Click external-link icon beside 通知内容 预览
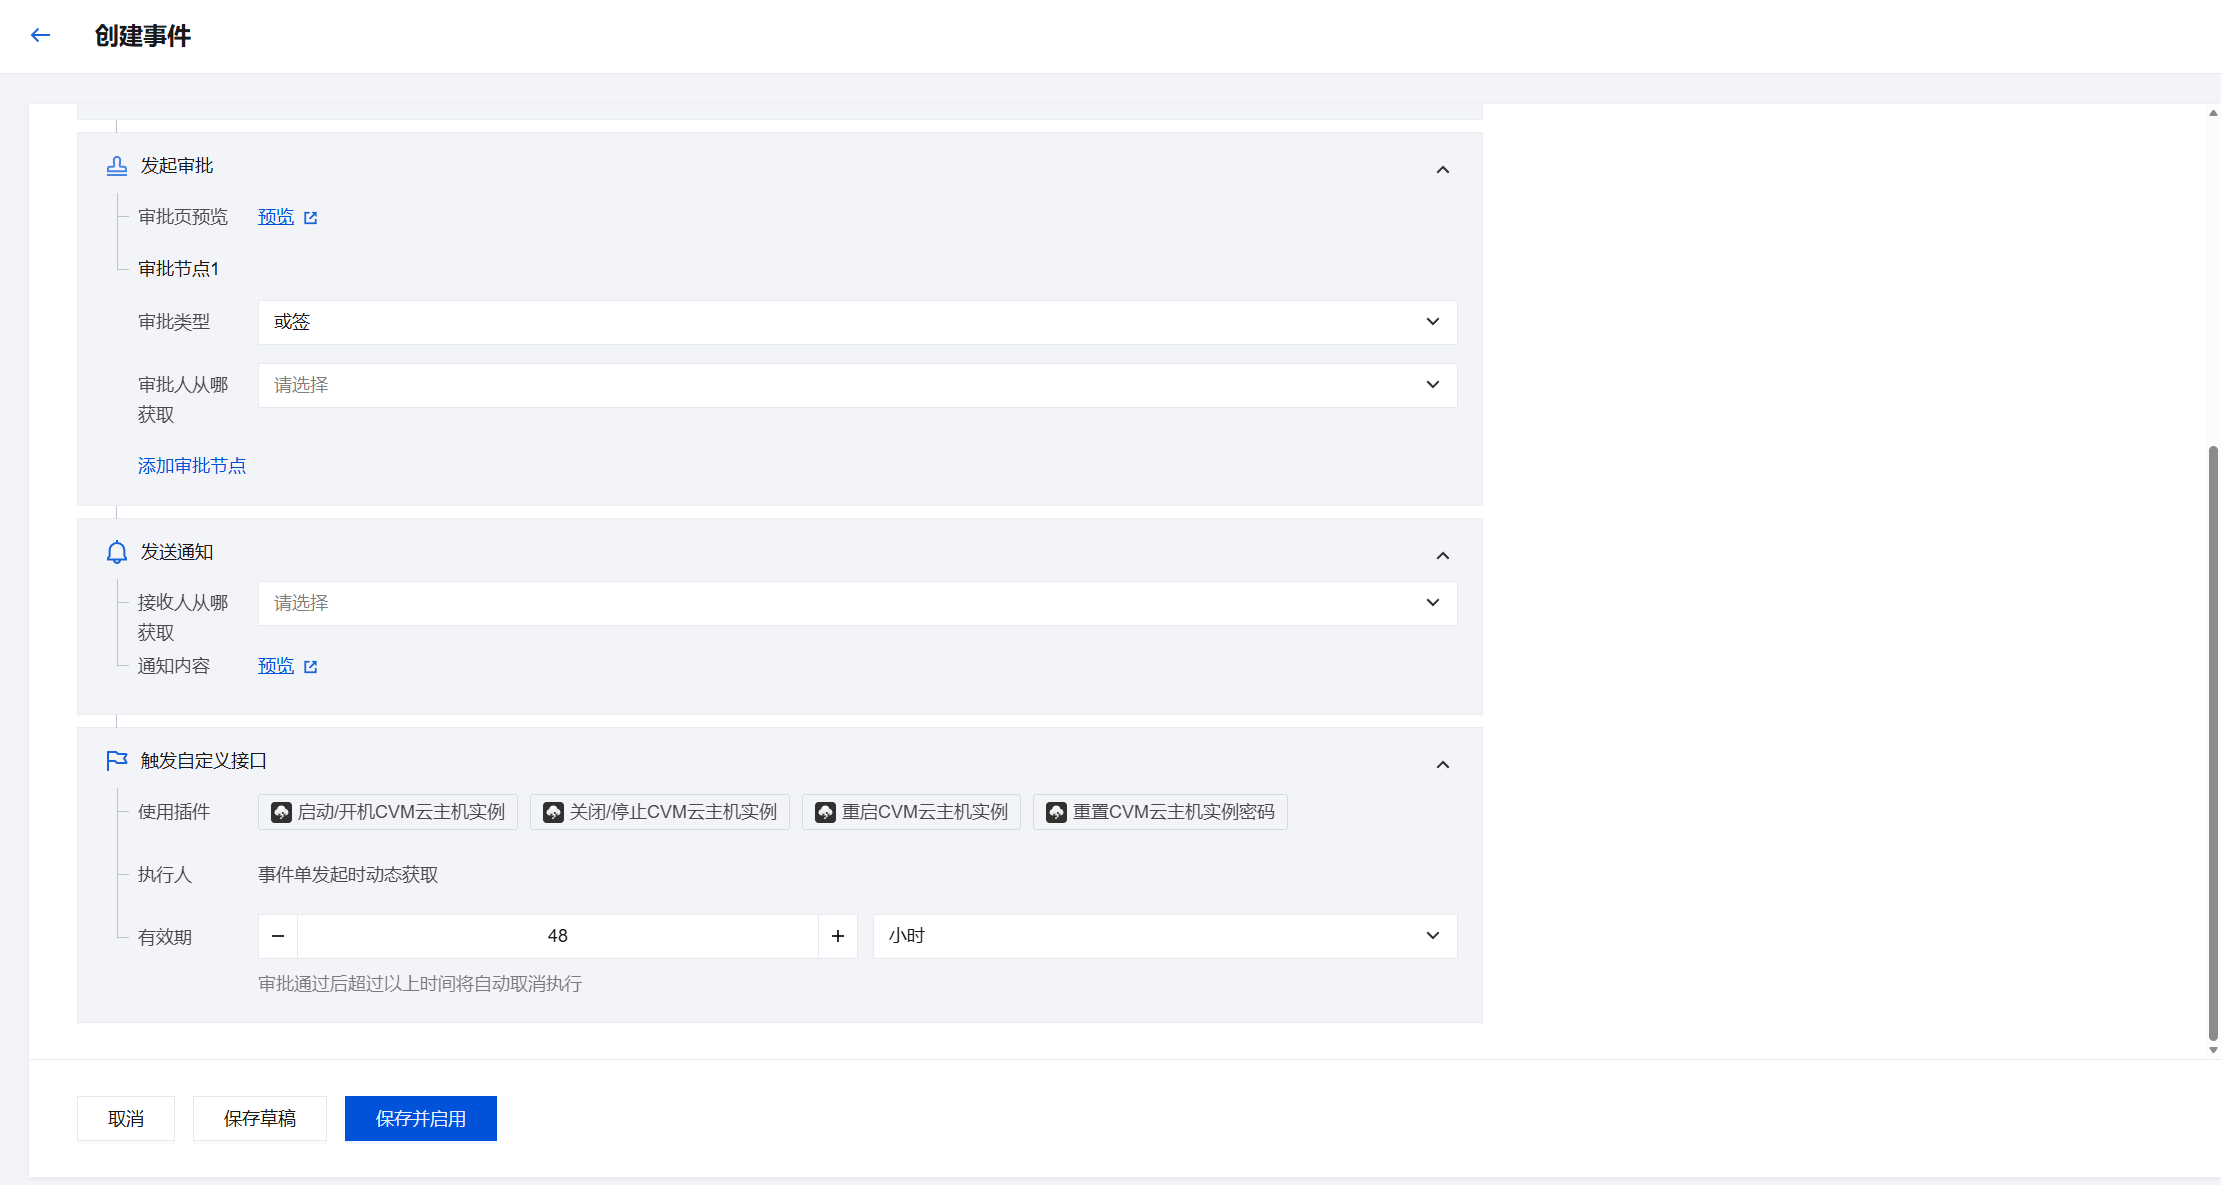Screen dimensions: 2221x1185 click(x=311, y=667)
